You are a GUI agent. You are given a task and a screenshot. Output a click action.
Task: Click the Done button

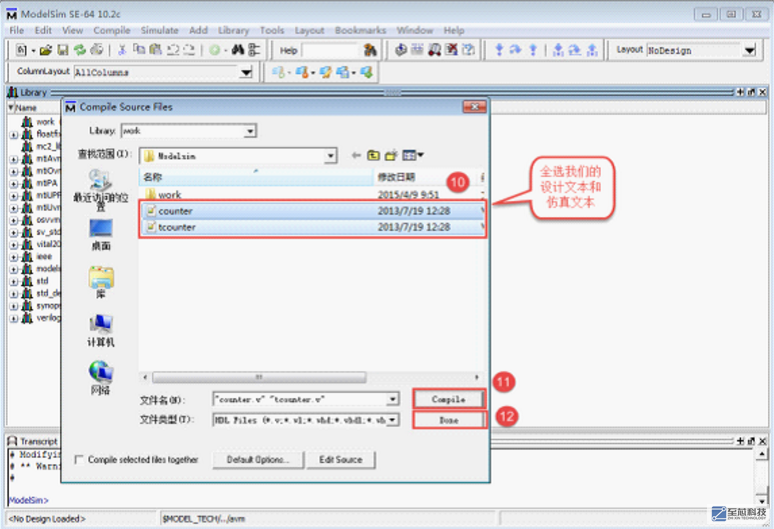pos(449,420)
